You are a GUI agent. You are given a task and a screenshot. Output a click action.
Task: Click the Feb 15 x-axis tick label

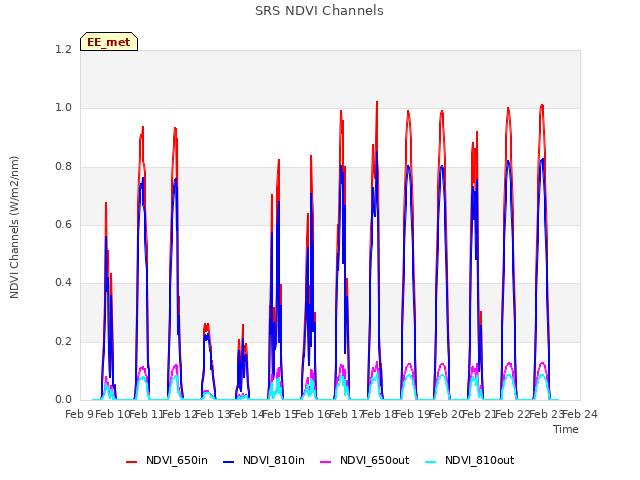[280, 414]
